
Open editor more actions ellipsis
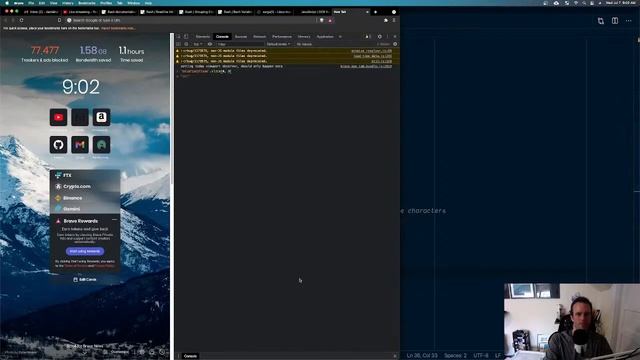(x=629, y=21)
